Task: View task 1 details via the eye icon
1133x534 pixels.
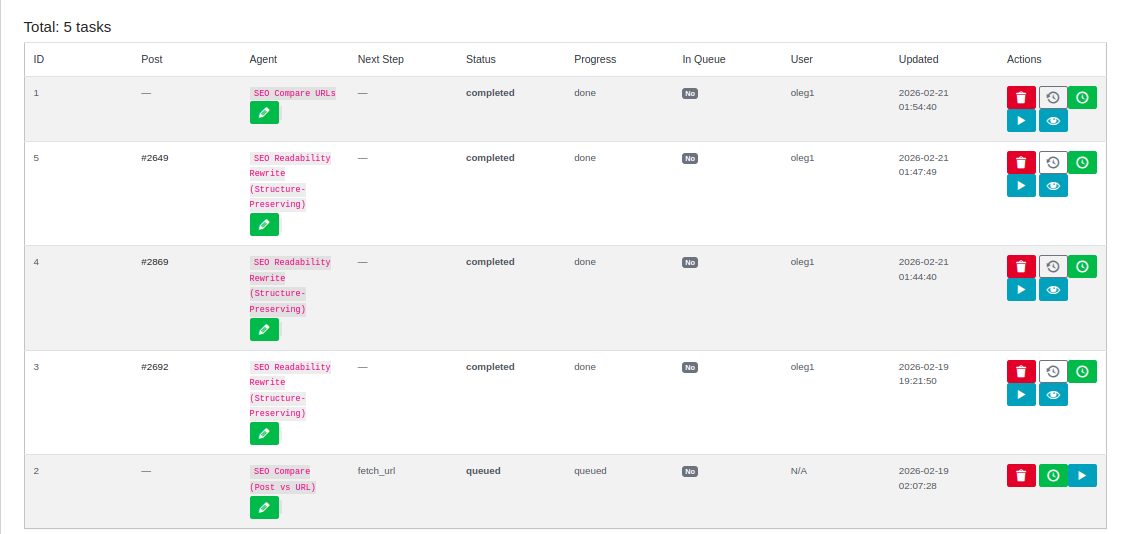Action: pos(1052,121)
